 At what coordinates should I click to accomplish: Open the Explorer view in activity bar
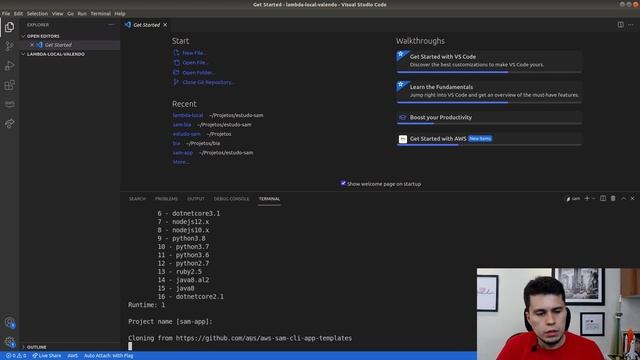(9, 27)
